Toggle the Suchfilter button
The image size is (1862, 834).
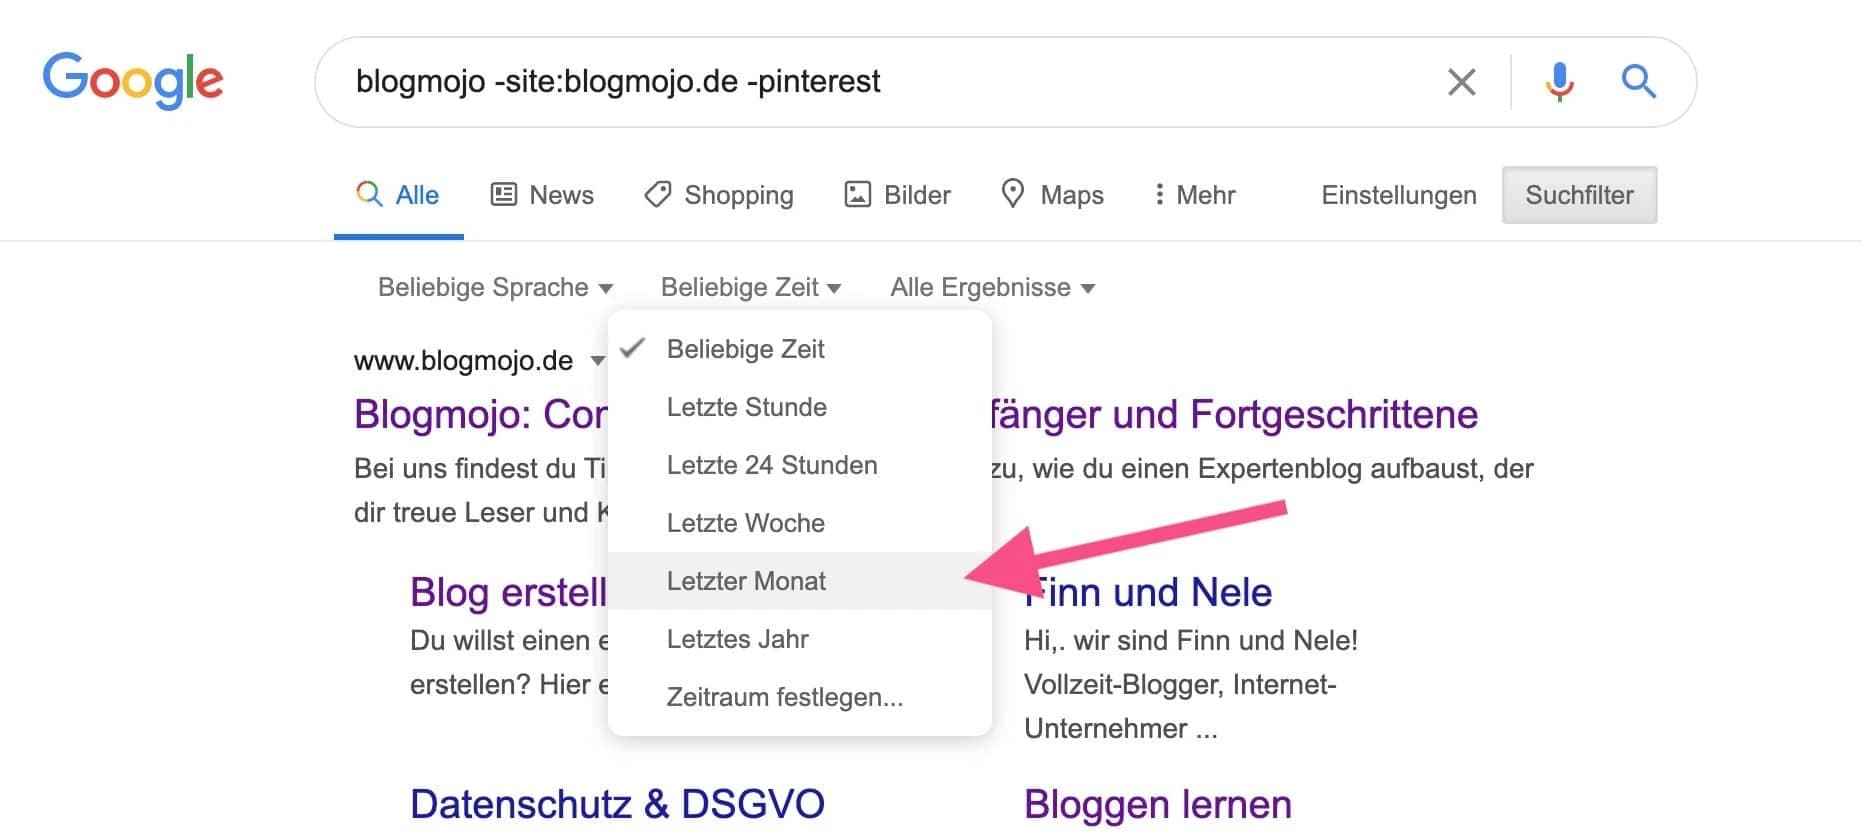(1579, 195)
